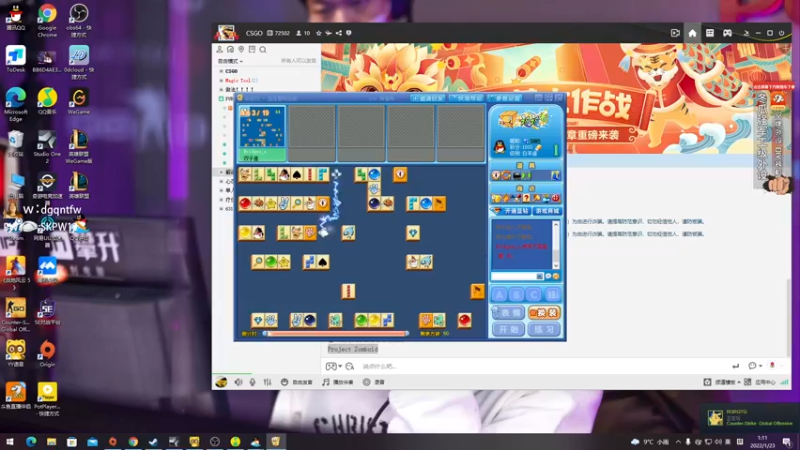The width and height of the screenshot is (800, 450).
Task: Select the Studio One 2 desktop icon
Action: tap(47, 147)
